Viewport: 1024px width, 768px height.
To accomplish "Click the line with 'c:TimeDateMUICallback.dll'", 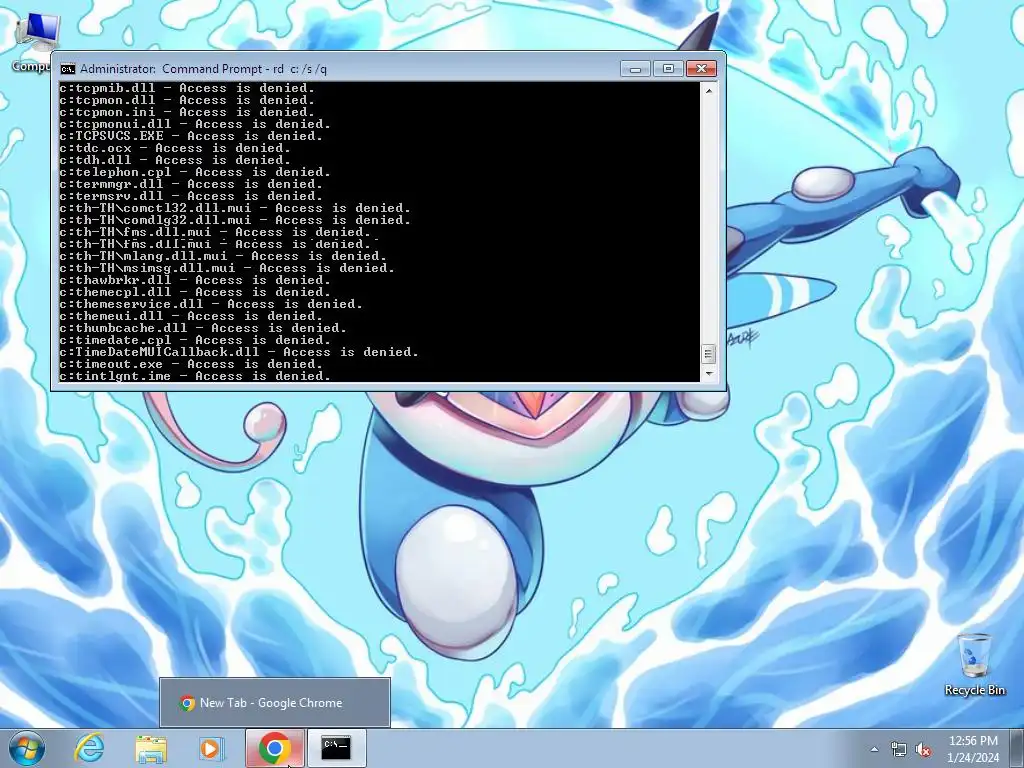I will tap(239, 352).
